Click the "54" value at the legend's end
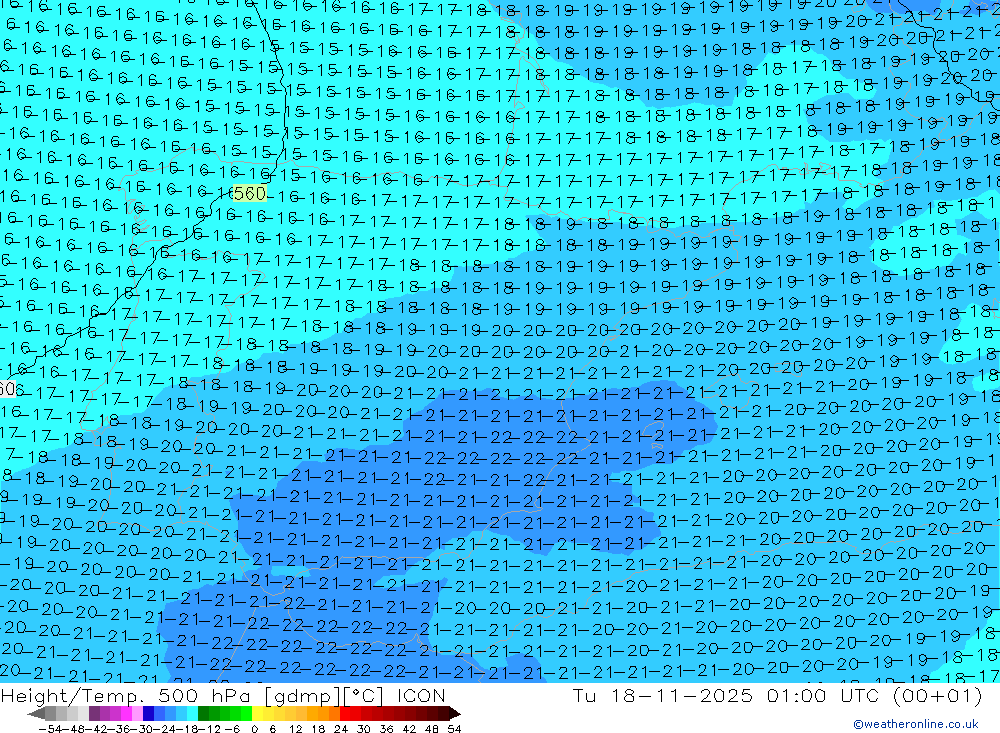This screenshot has width=1000, height=733. pos(454,729)
